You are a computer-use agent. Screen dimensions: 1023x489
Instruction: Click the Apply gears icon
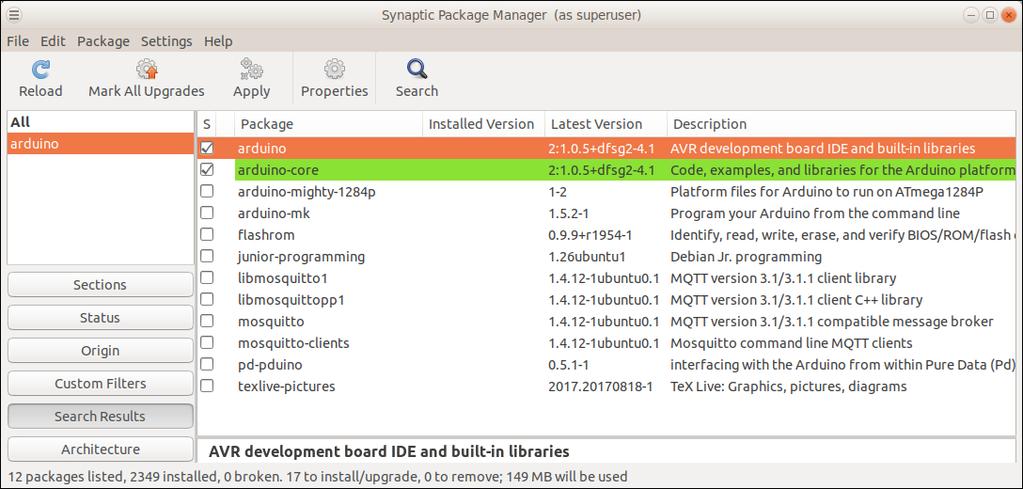pos(251,69)
